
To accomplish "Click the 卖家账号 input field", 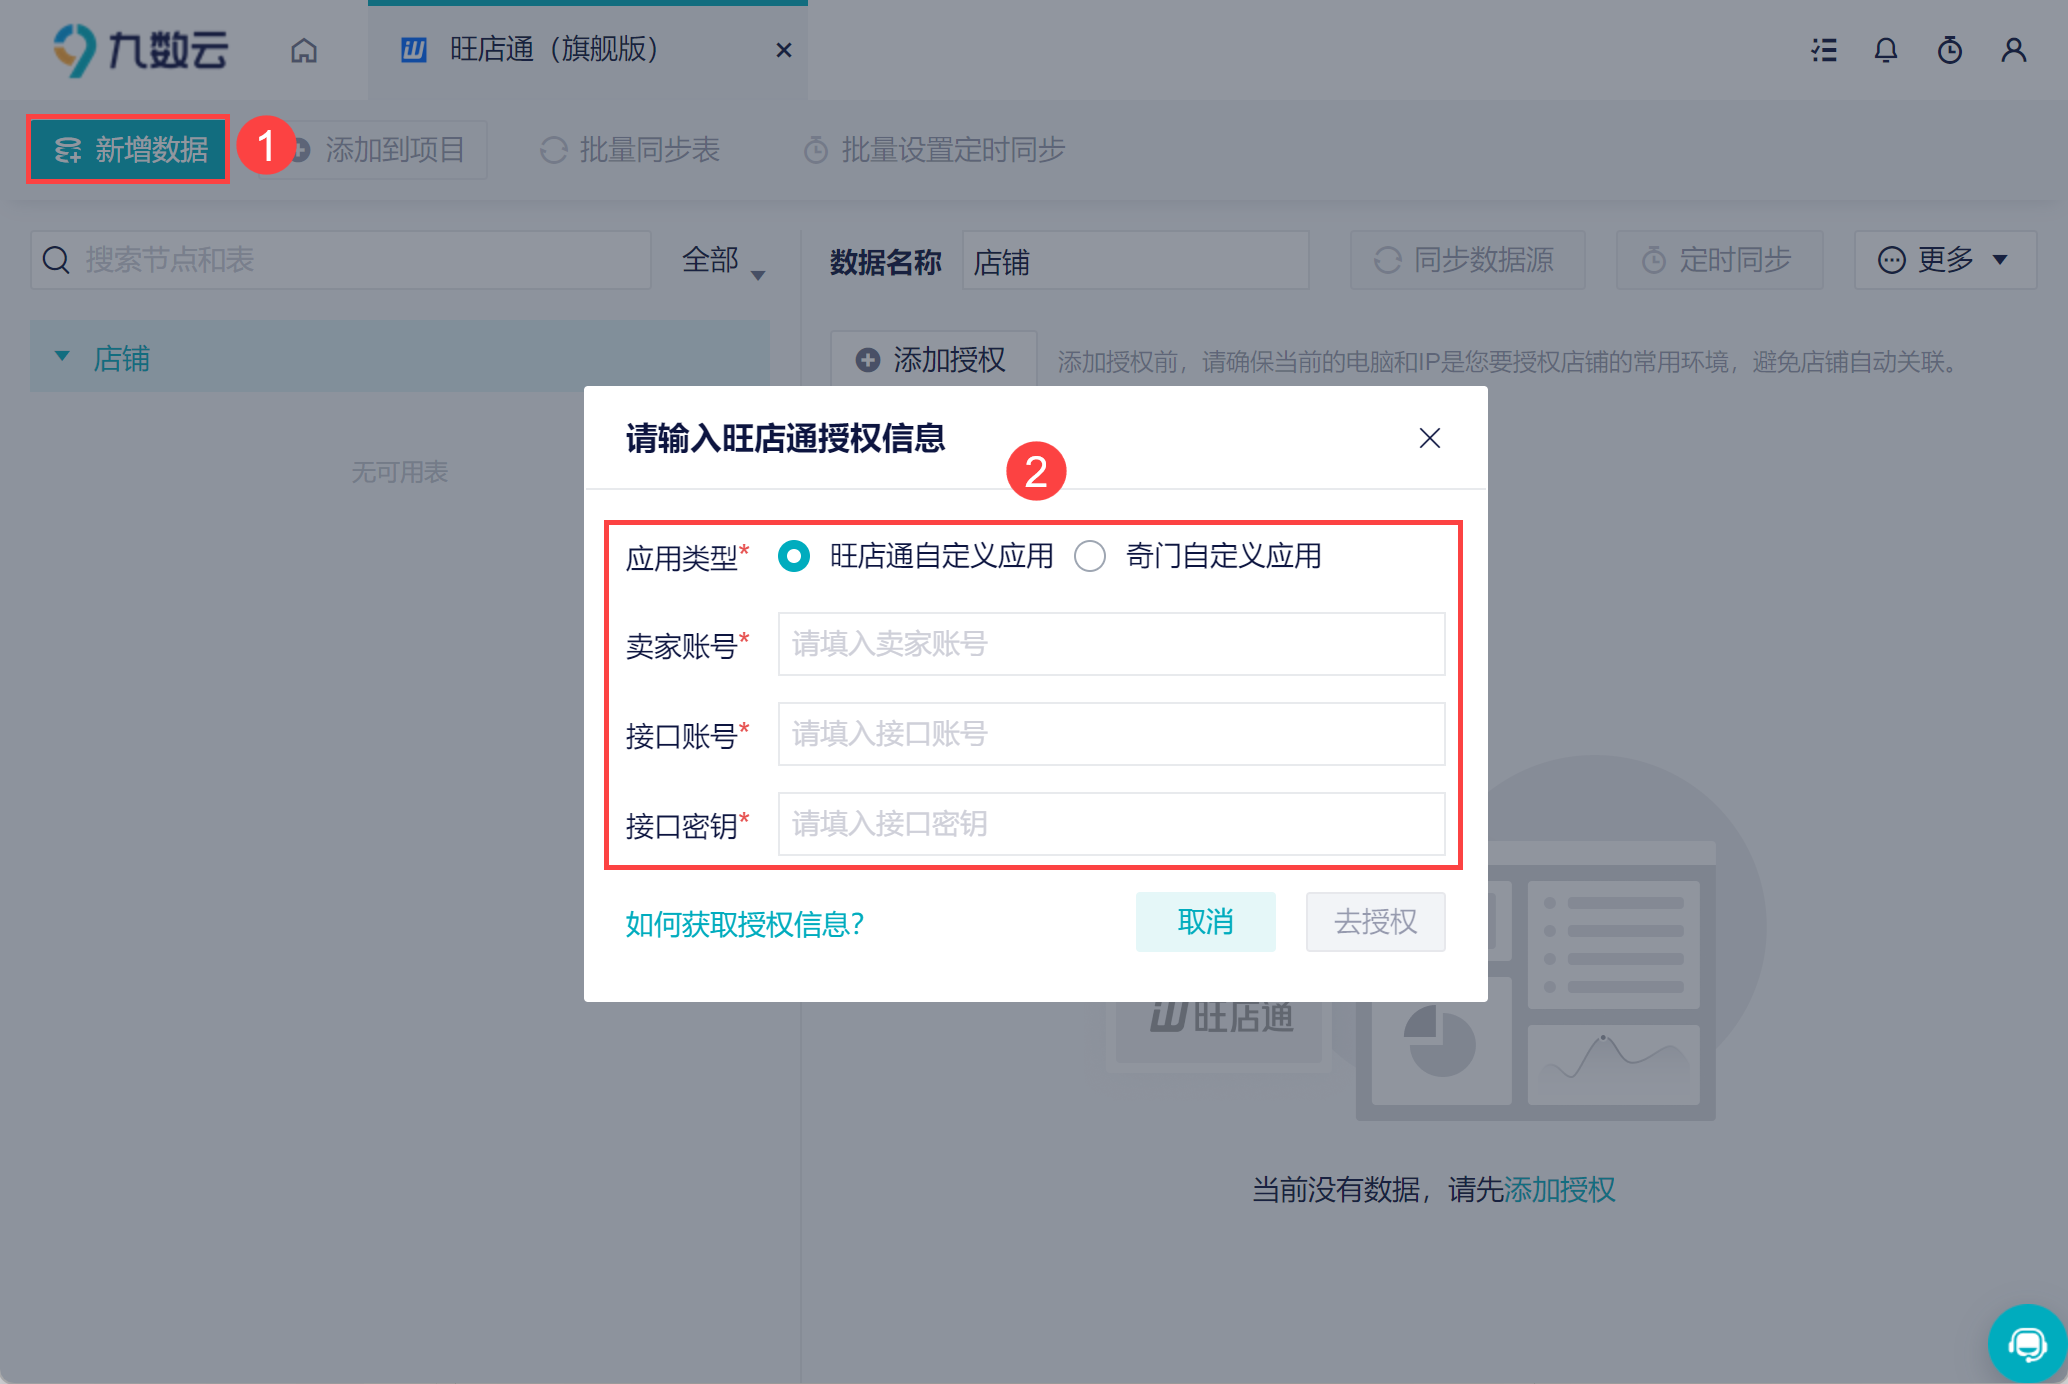I will [x=1111, y=644].
